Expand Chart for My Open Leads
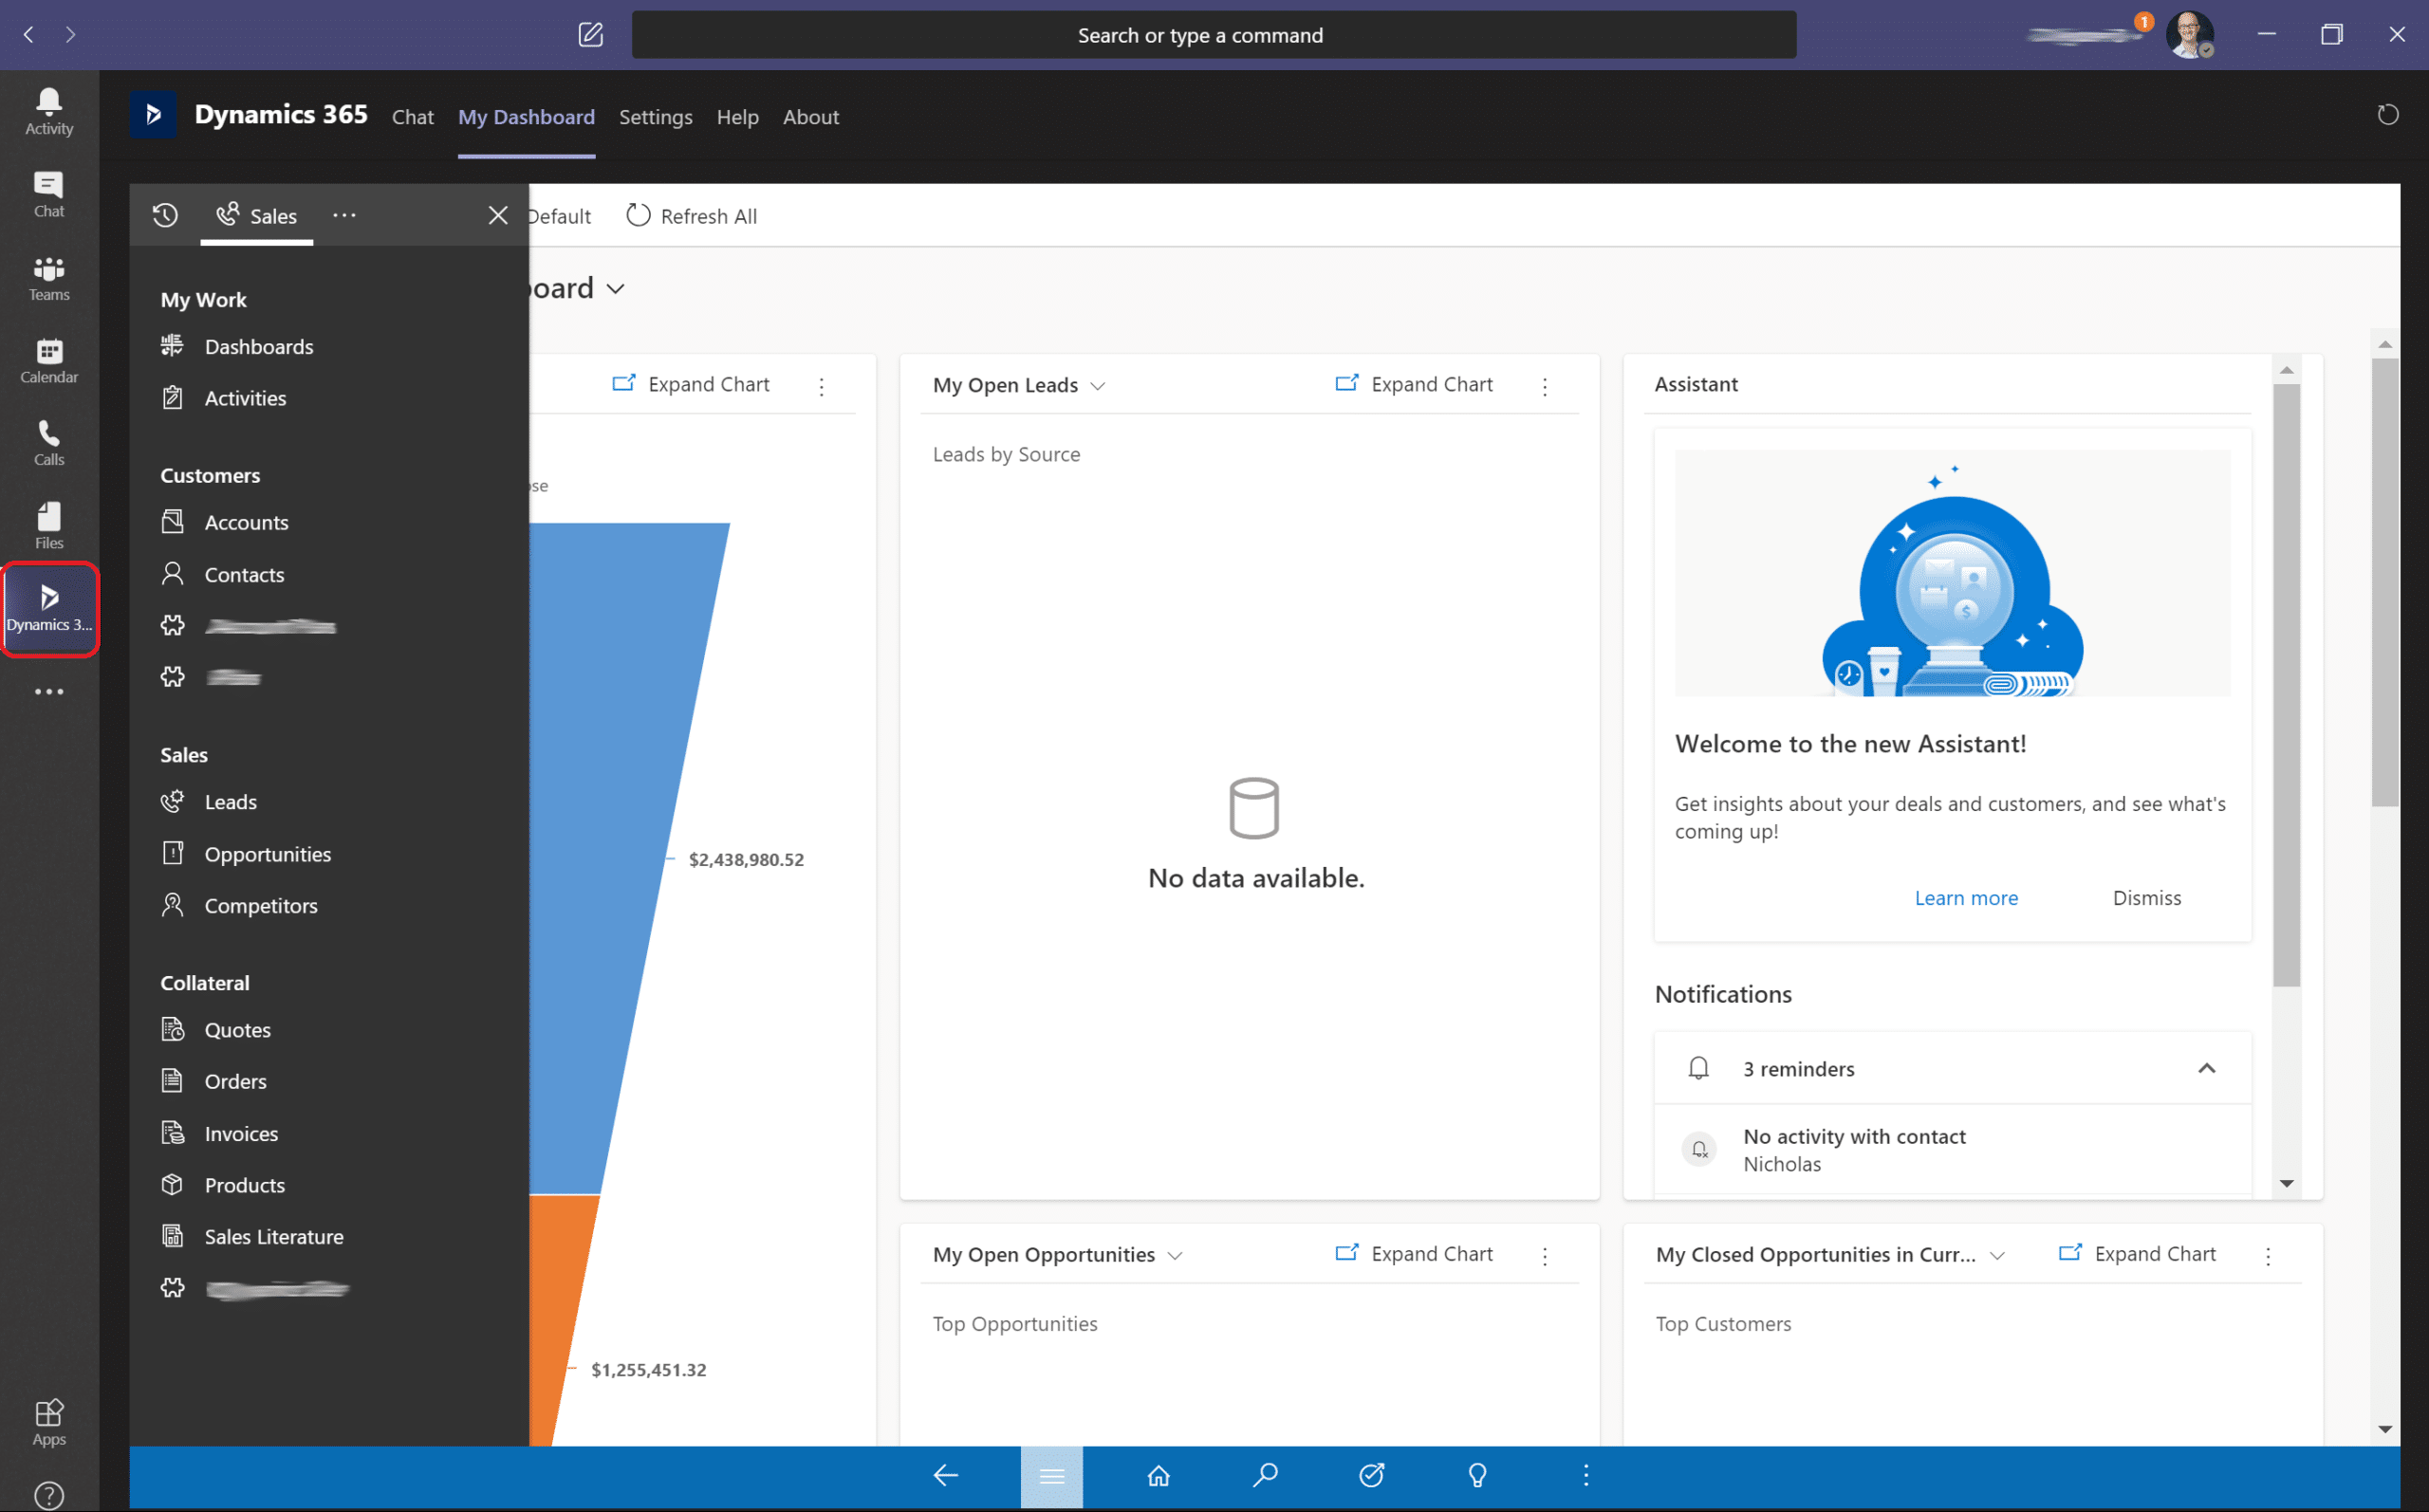This screenshot has height=1512, width=2429. 1413,385
